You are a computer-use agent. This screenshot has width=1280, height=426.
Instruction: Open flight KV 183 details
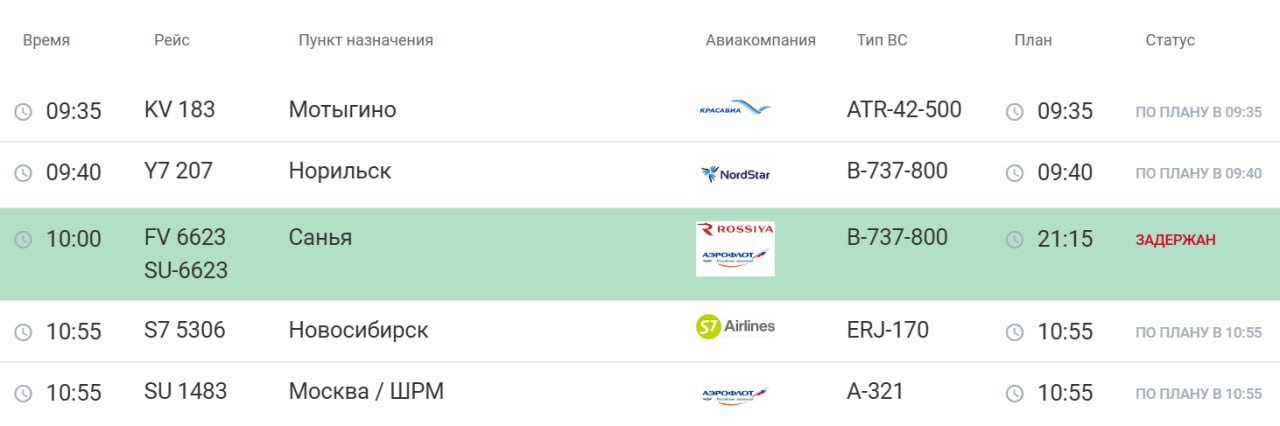pos(180,109)
